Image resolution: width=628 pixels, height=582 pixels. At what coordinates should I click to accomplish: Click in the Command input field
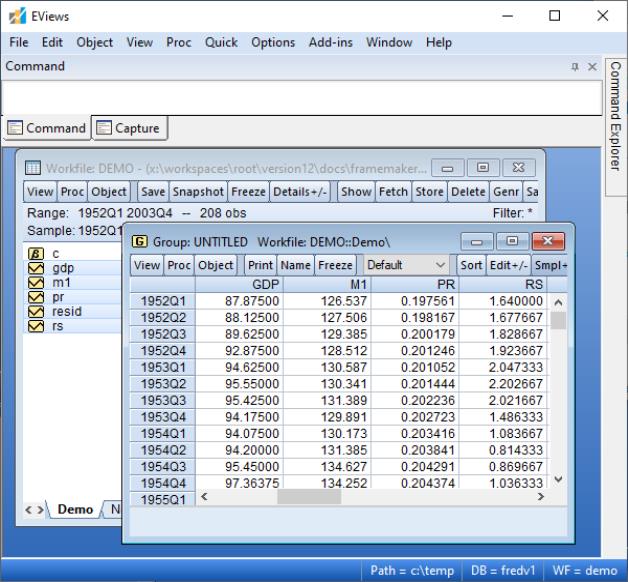[x=300, y=97]
